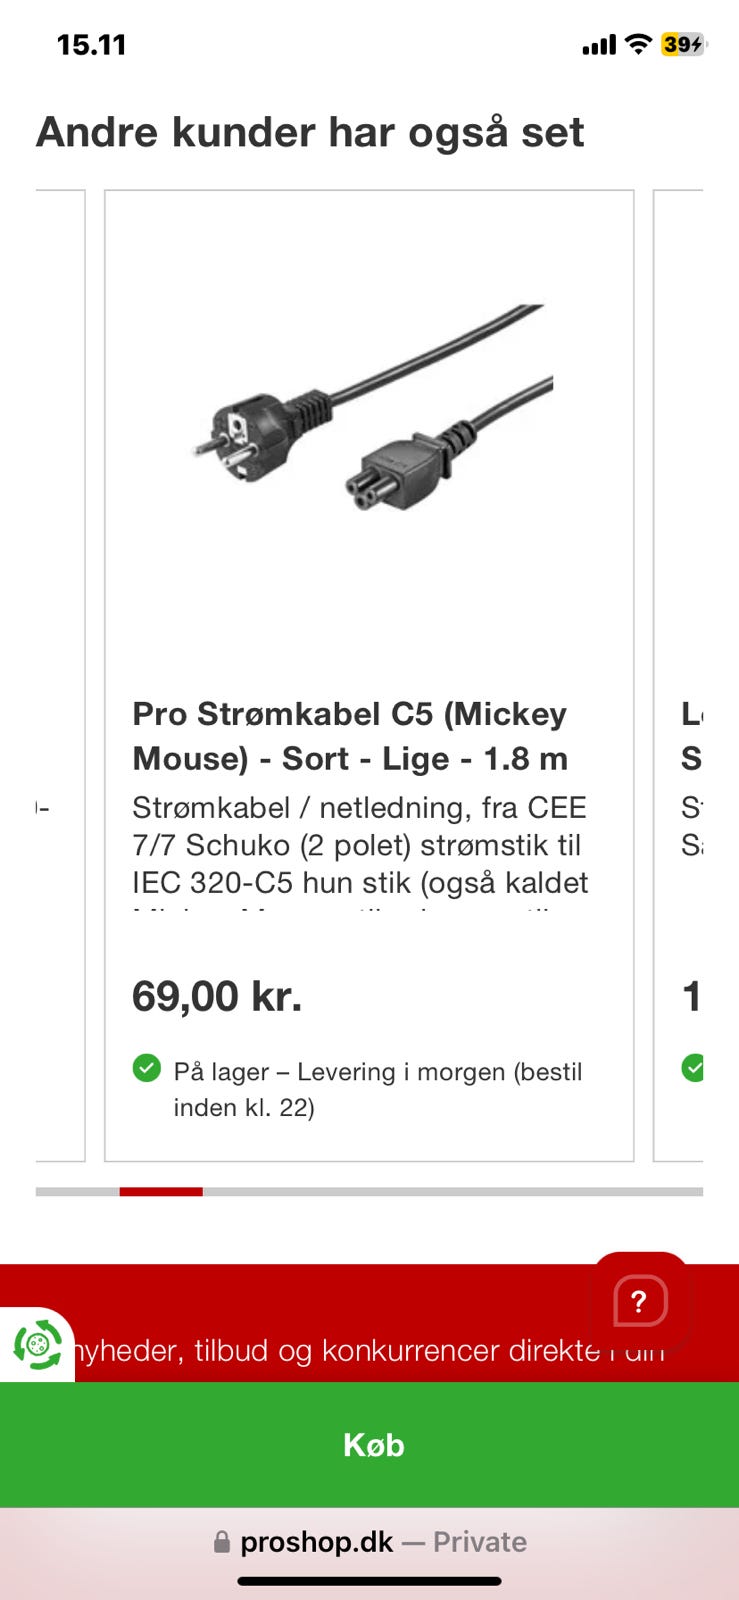Click the green checkmark on right-edge card
The height and width of the screenshot is (1600, 739).
pyautogui.click(x=692, y=1068)
